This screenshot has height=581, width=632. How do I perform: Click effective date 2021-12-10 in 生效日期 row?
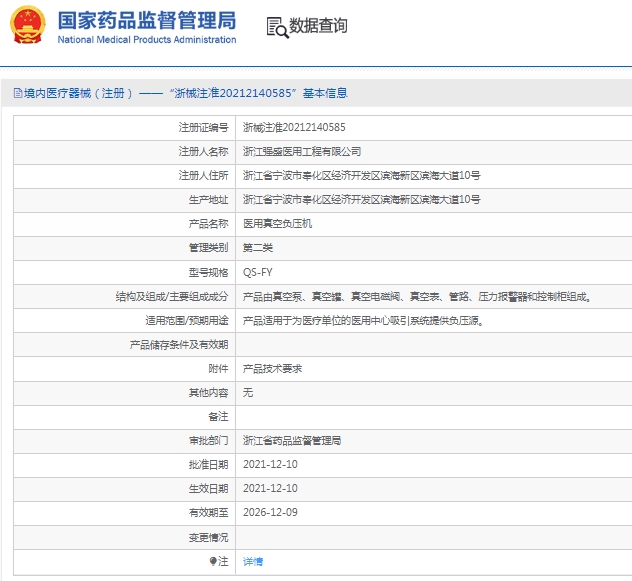tap(270, 488)
